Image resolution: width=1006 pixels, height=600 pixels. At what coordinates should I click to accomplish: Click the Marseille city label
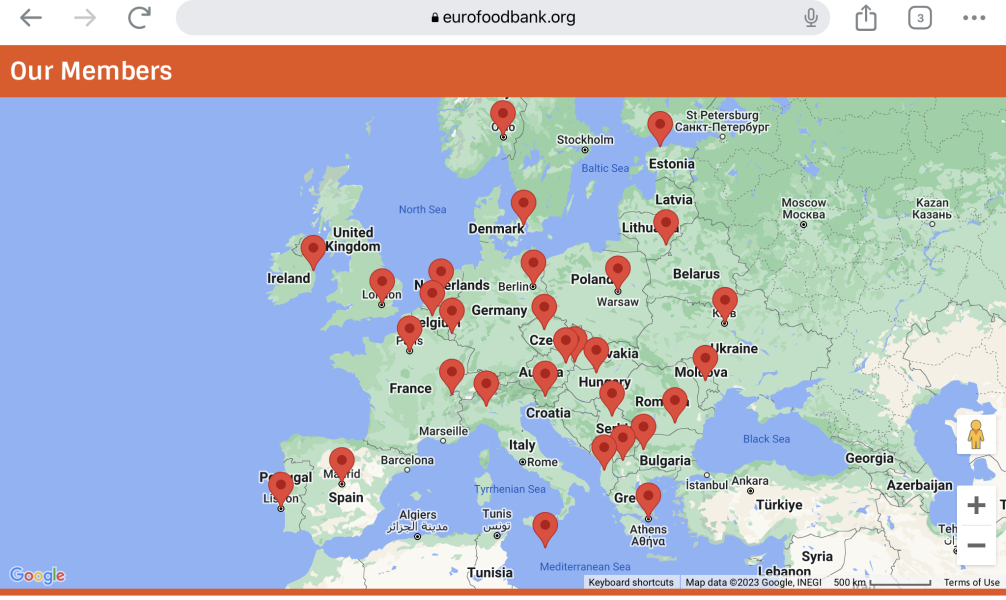pyautogui.click(x=443, y=431)
